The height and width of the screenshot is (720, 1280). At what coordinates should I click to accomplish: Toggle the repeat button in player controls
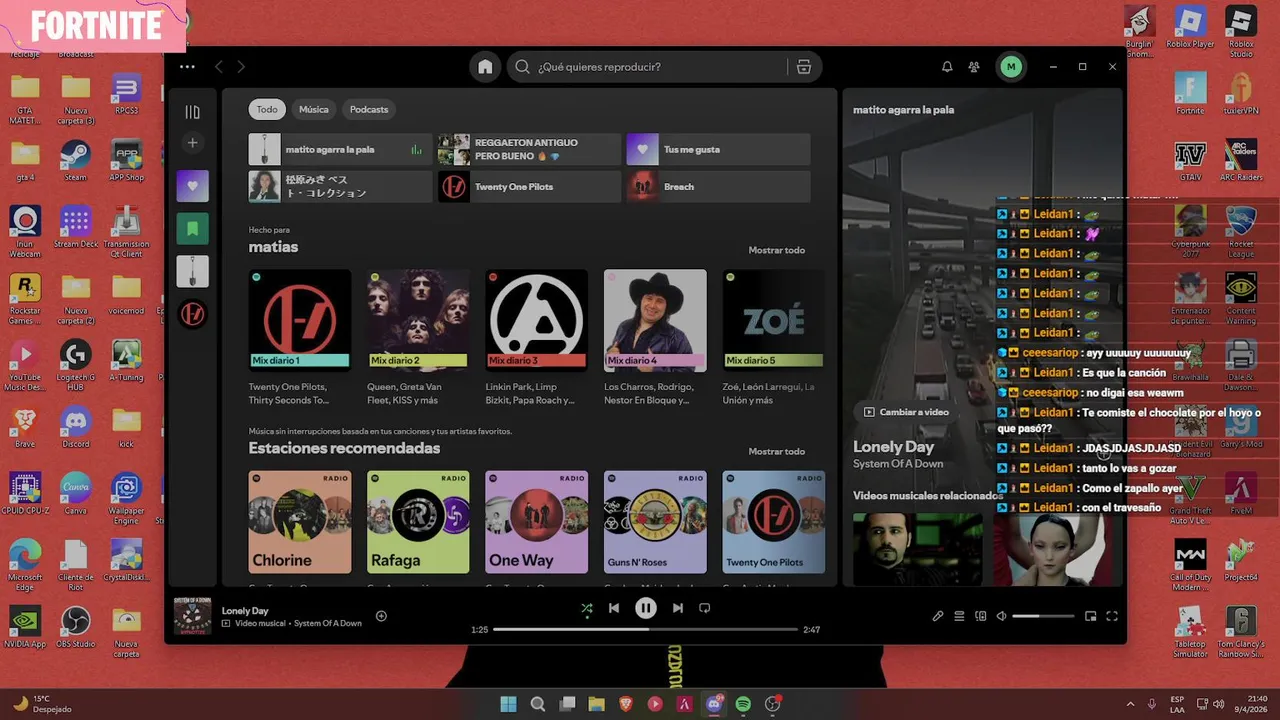pyautogui.click(x=704, y=608)
